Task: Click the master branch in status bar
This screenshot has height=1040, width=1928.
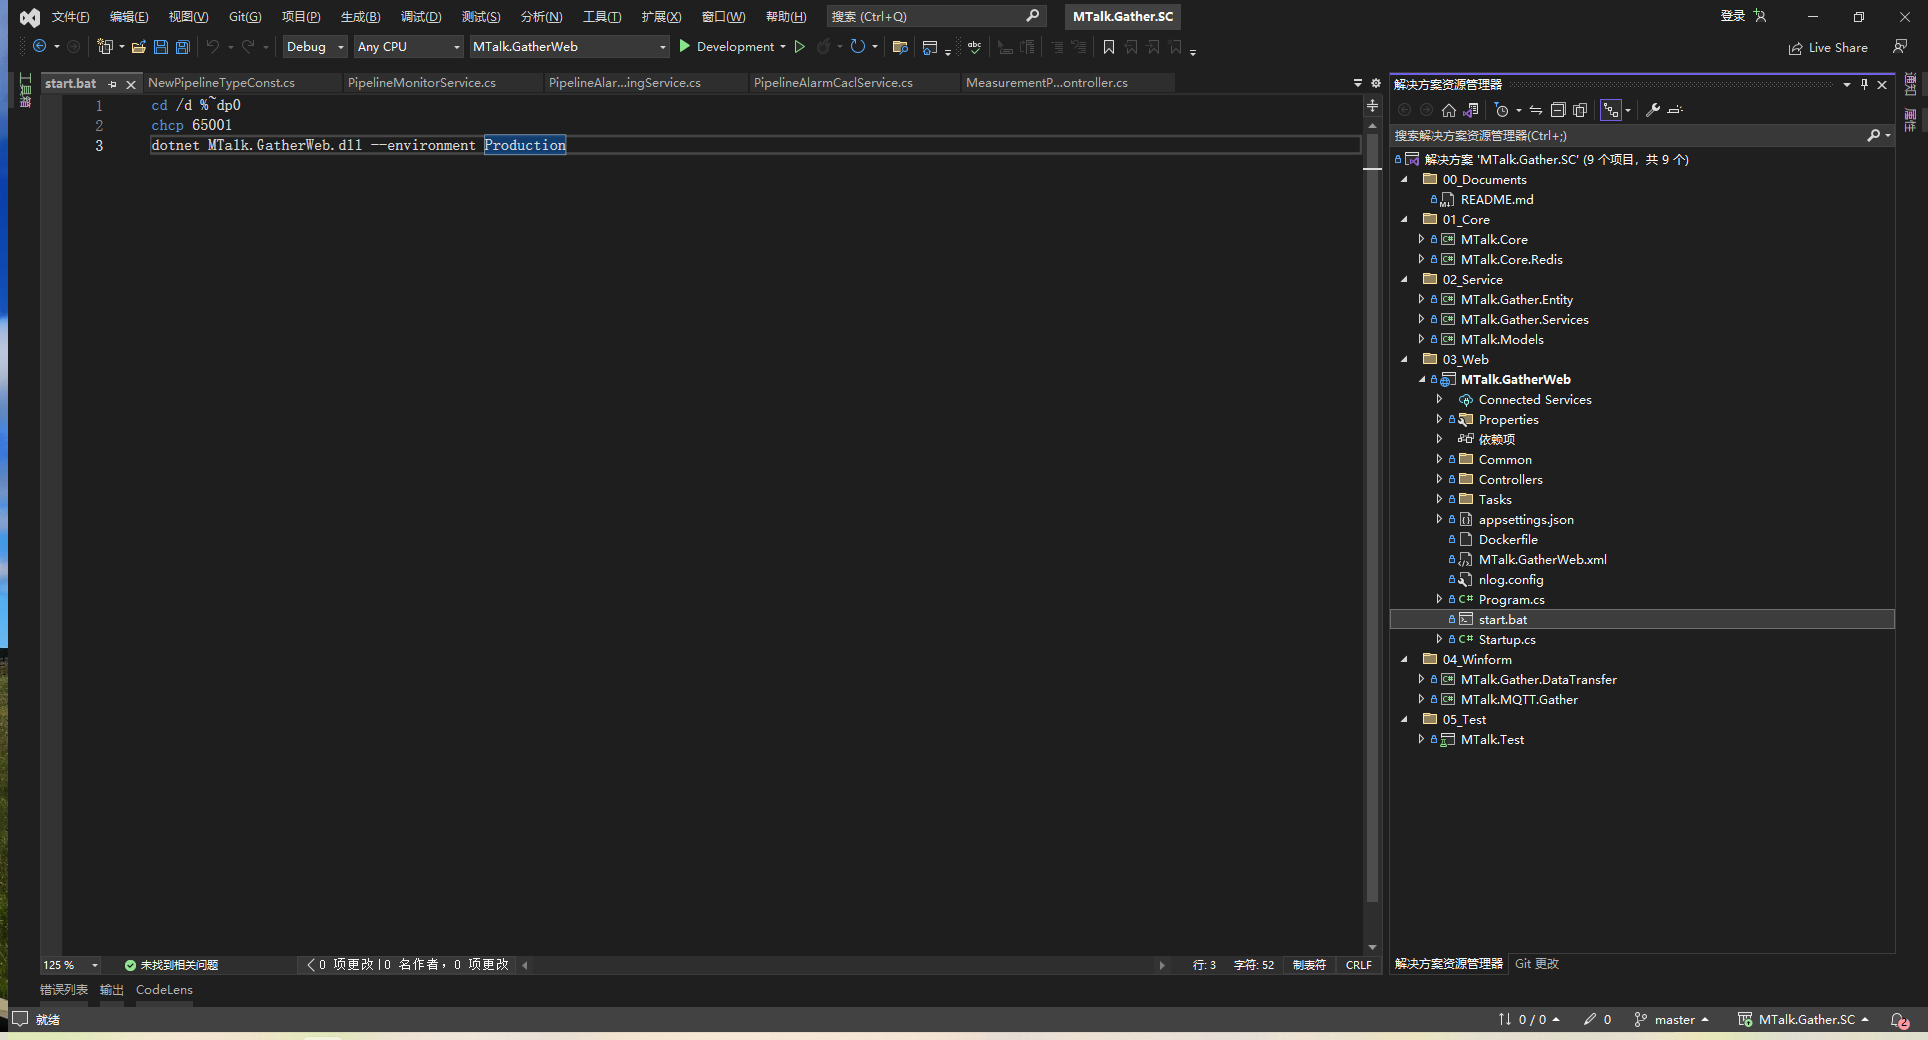Action: pos(1676,1019)
